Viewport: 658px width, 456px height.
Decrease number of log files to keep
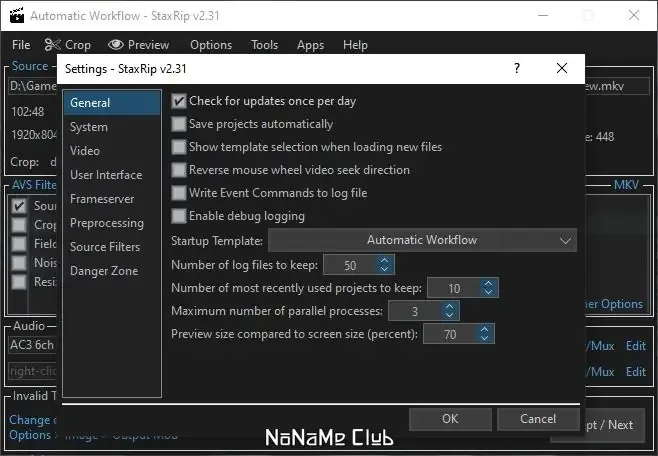coord(384,269)
